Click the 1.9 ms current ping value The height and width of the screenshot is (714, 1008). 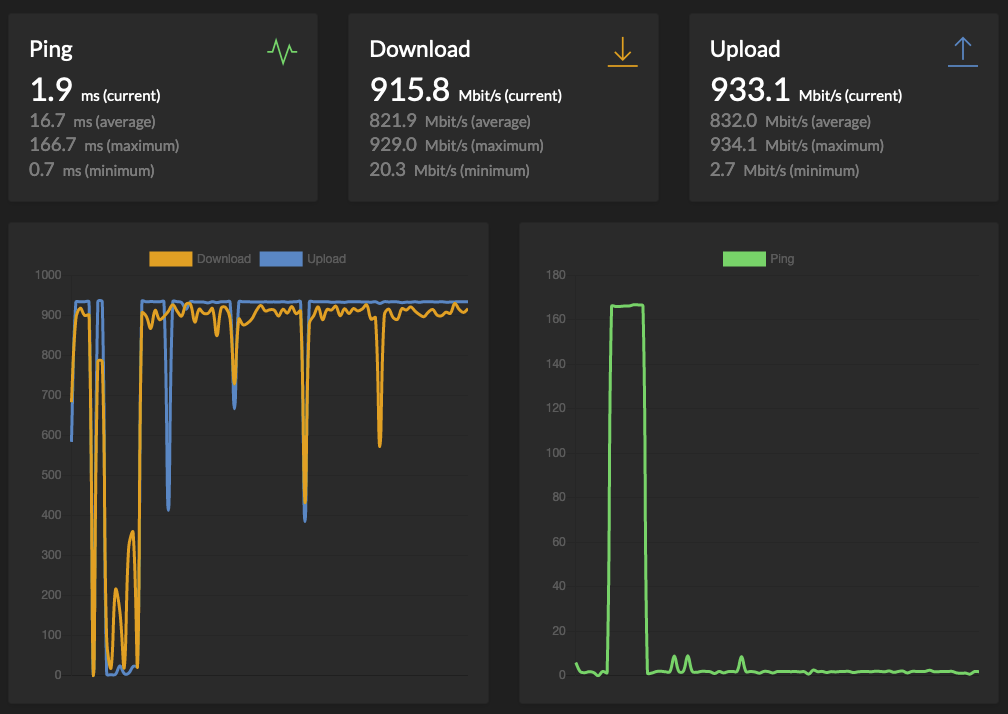51,90
